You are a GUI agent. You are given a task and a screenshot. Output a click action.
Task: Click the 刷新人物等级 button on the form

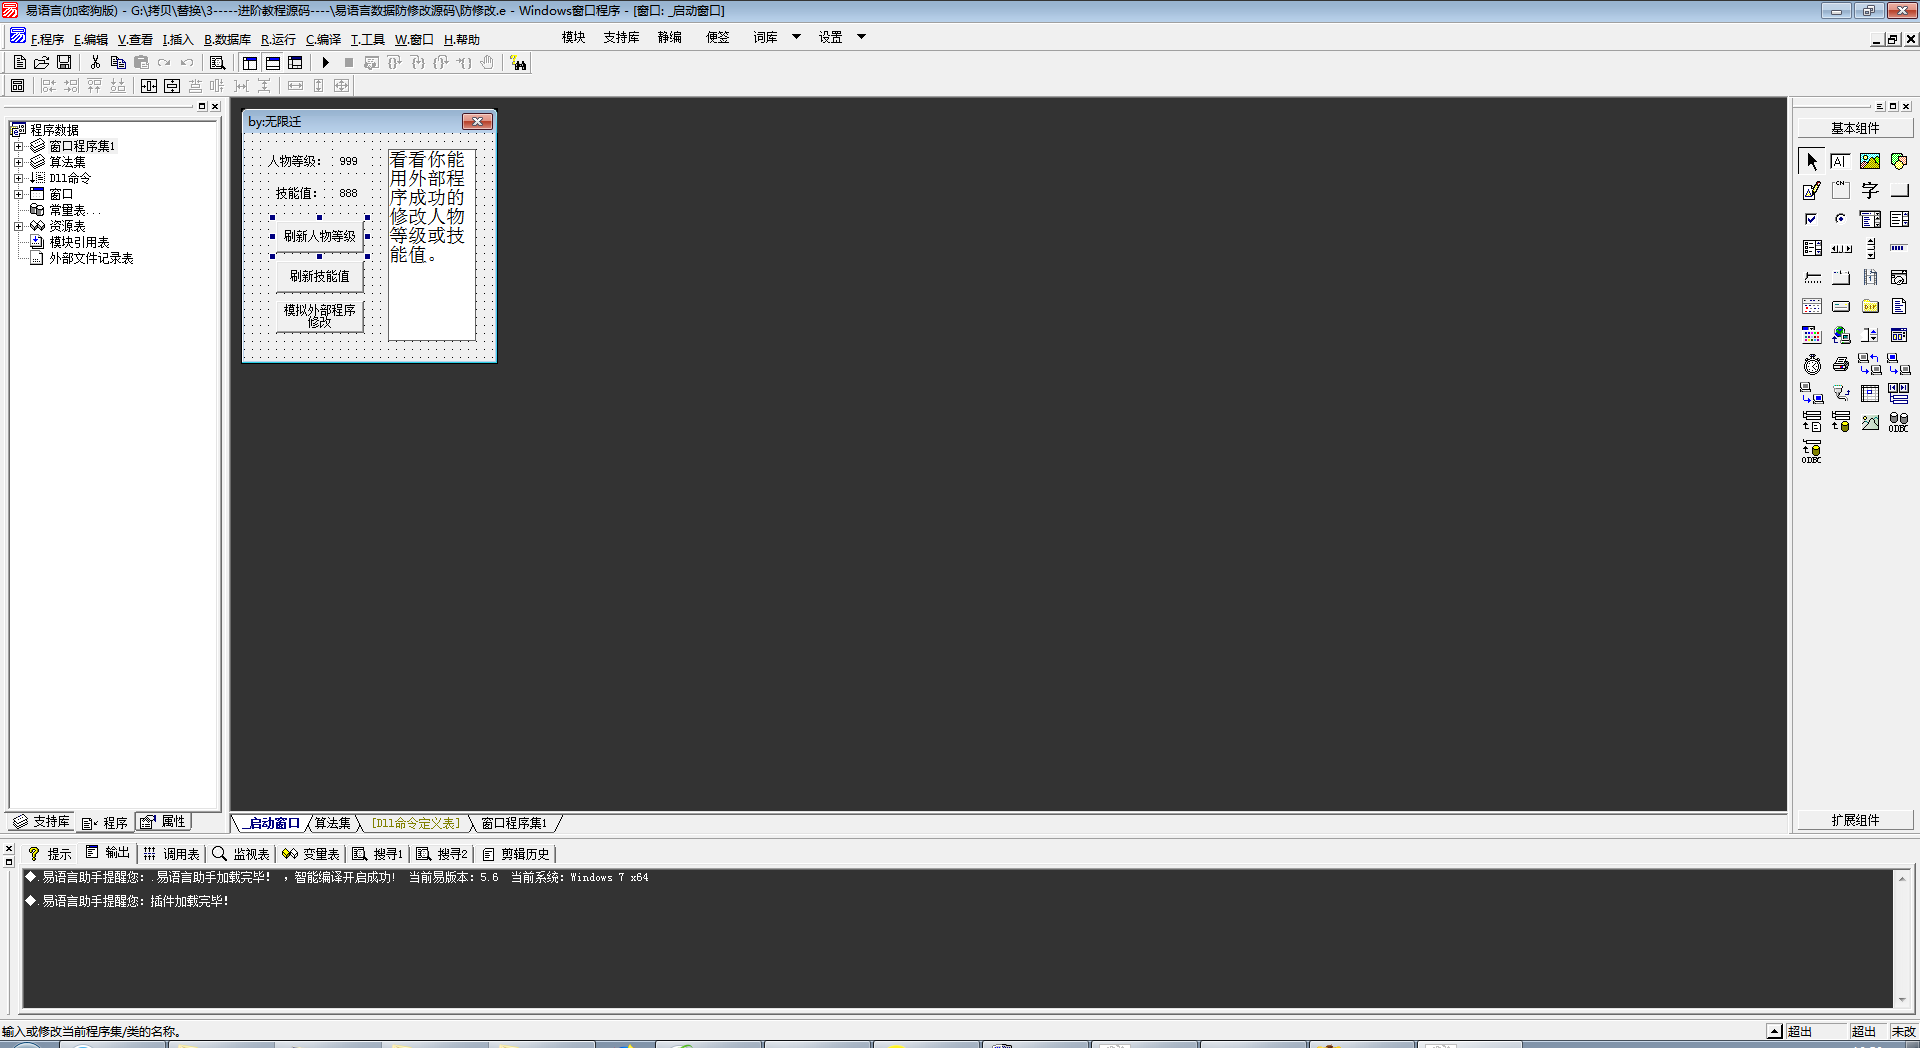[319, 236]
